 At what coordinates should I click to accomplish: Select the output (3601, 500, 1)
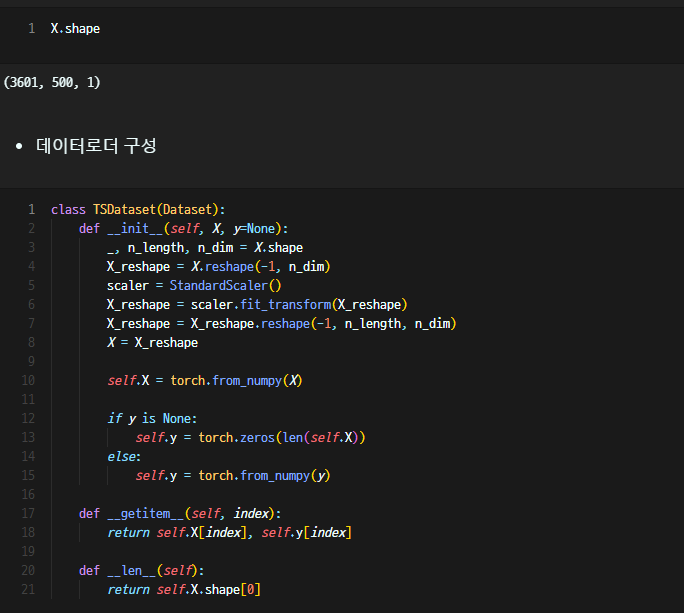pos(52,82)
